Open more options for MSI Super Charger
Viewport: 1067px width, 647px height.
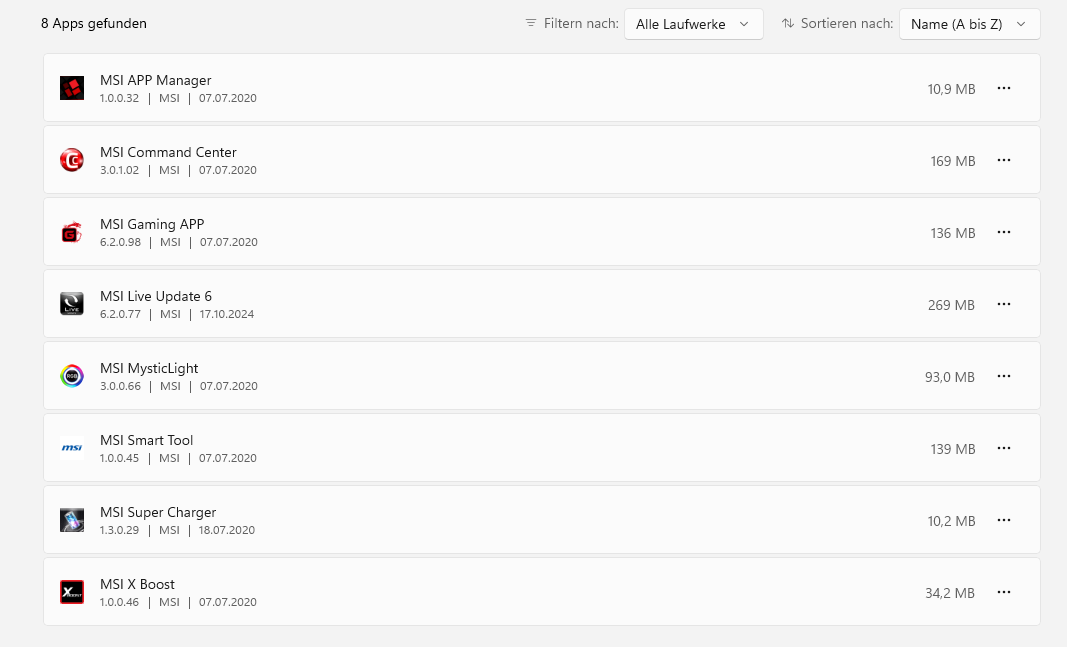click(x=1004, y=520)
